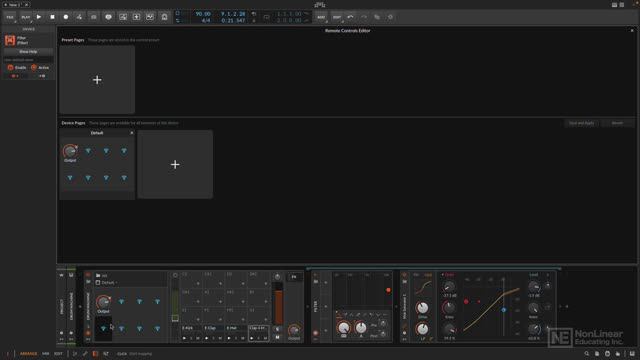Click the first empty mapping slot in the Default page bottom row

click(70, 178)
